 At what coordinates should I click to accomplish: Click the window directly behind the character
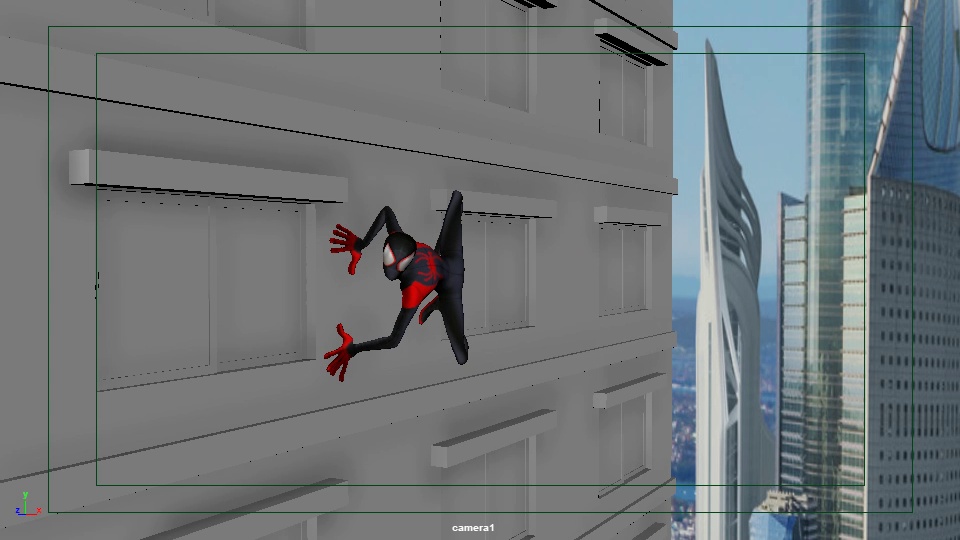point(497,272)
